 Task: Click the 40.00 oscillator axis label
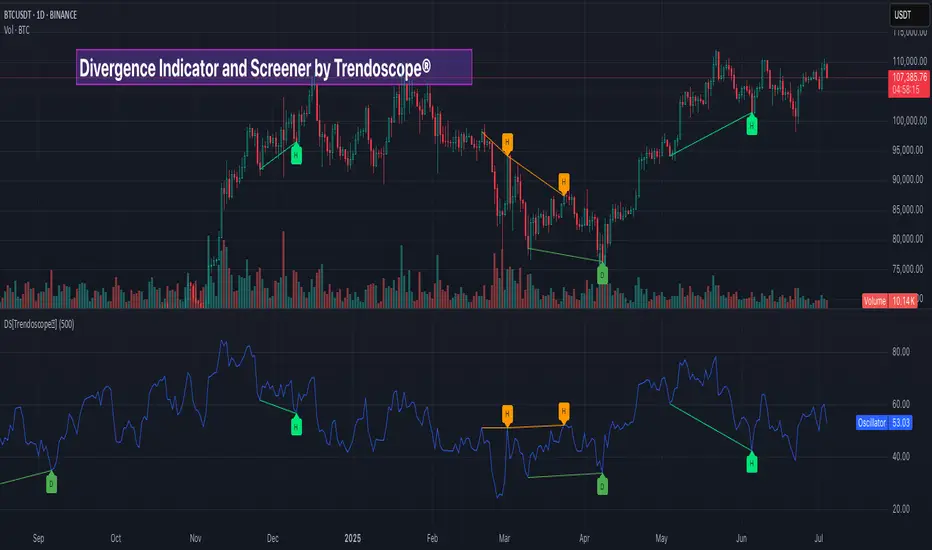(901, 457)
